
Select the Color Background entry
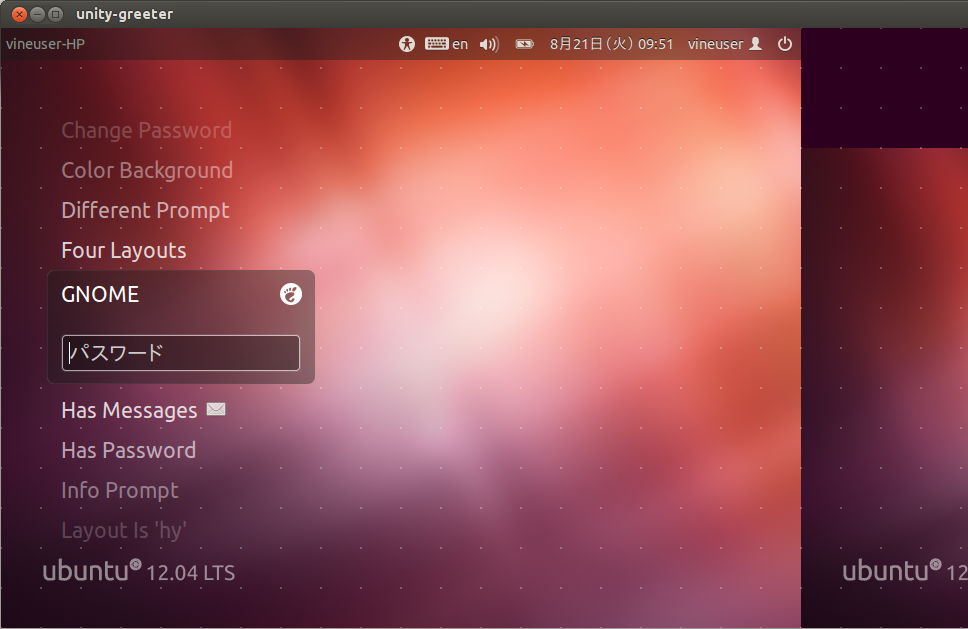[147, 170]
